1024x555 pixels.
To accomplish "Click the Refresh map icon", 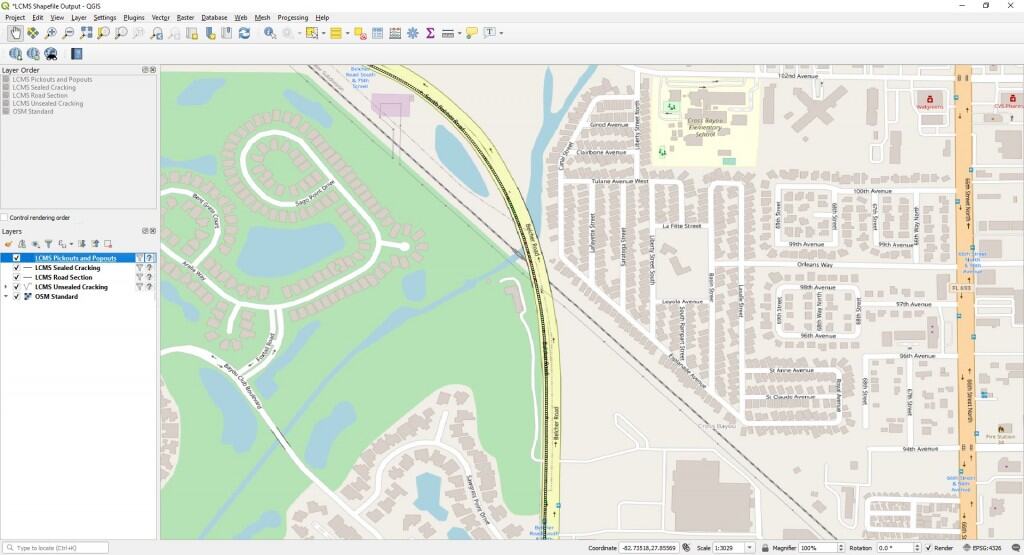I will pyautogui.click(x=244, y=33).
